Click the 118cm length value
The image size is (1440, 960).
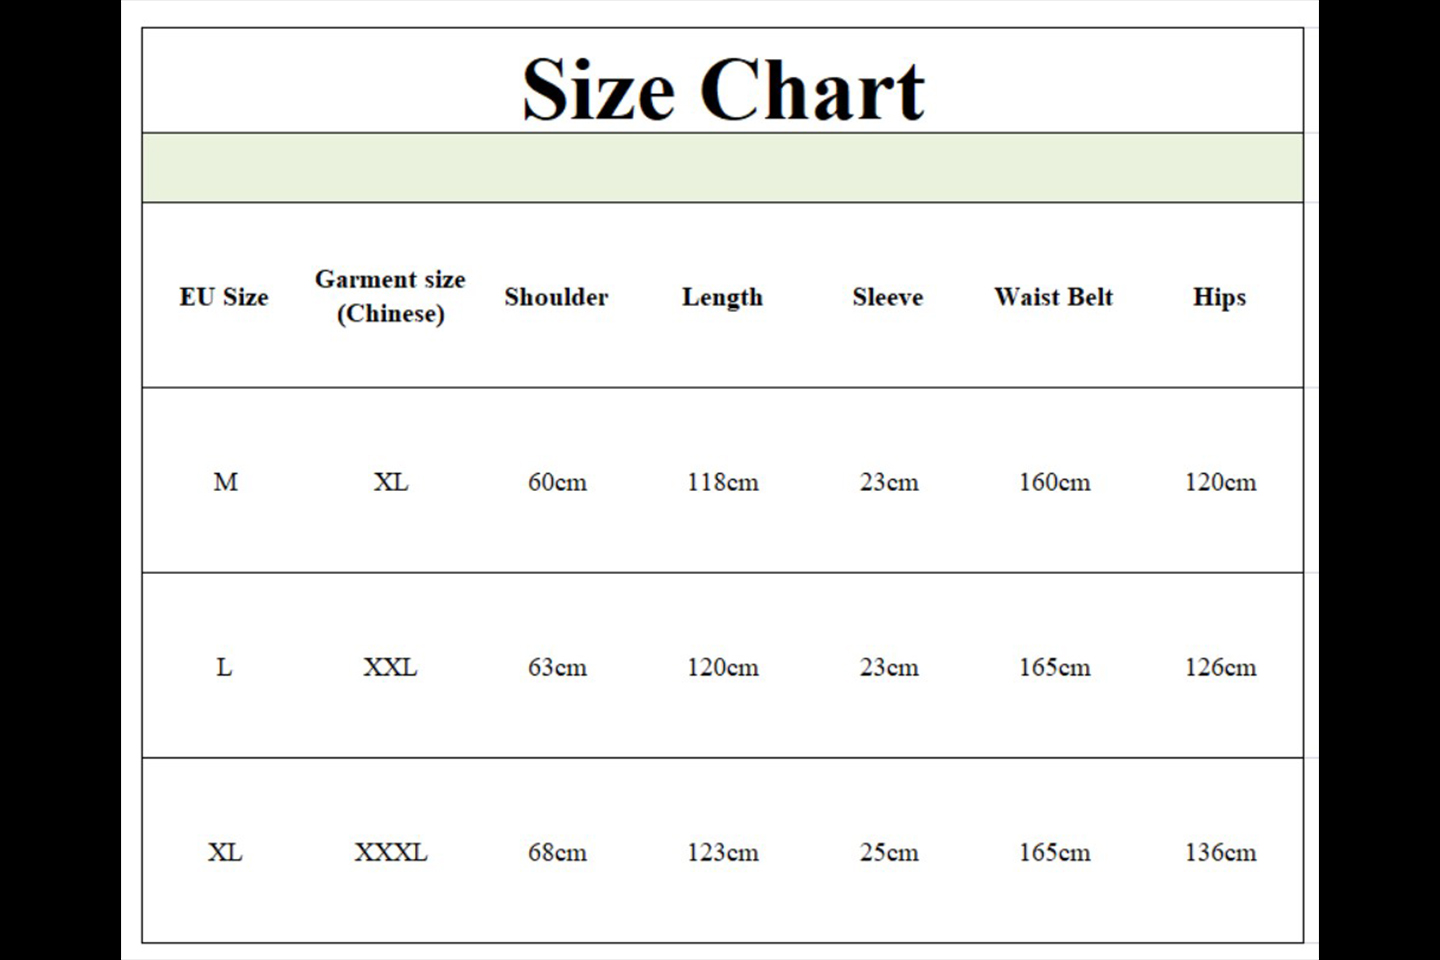722,482
